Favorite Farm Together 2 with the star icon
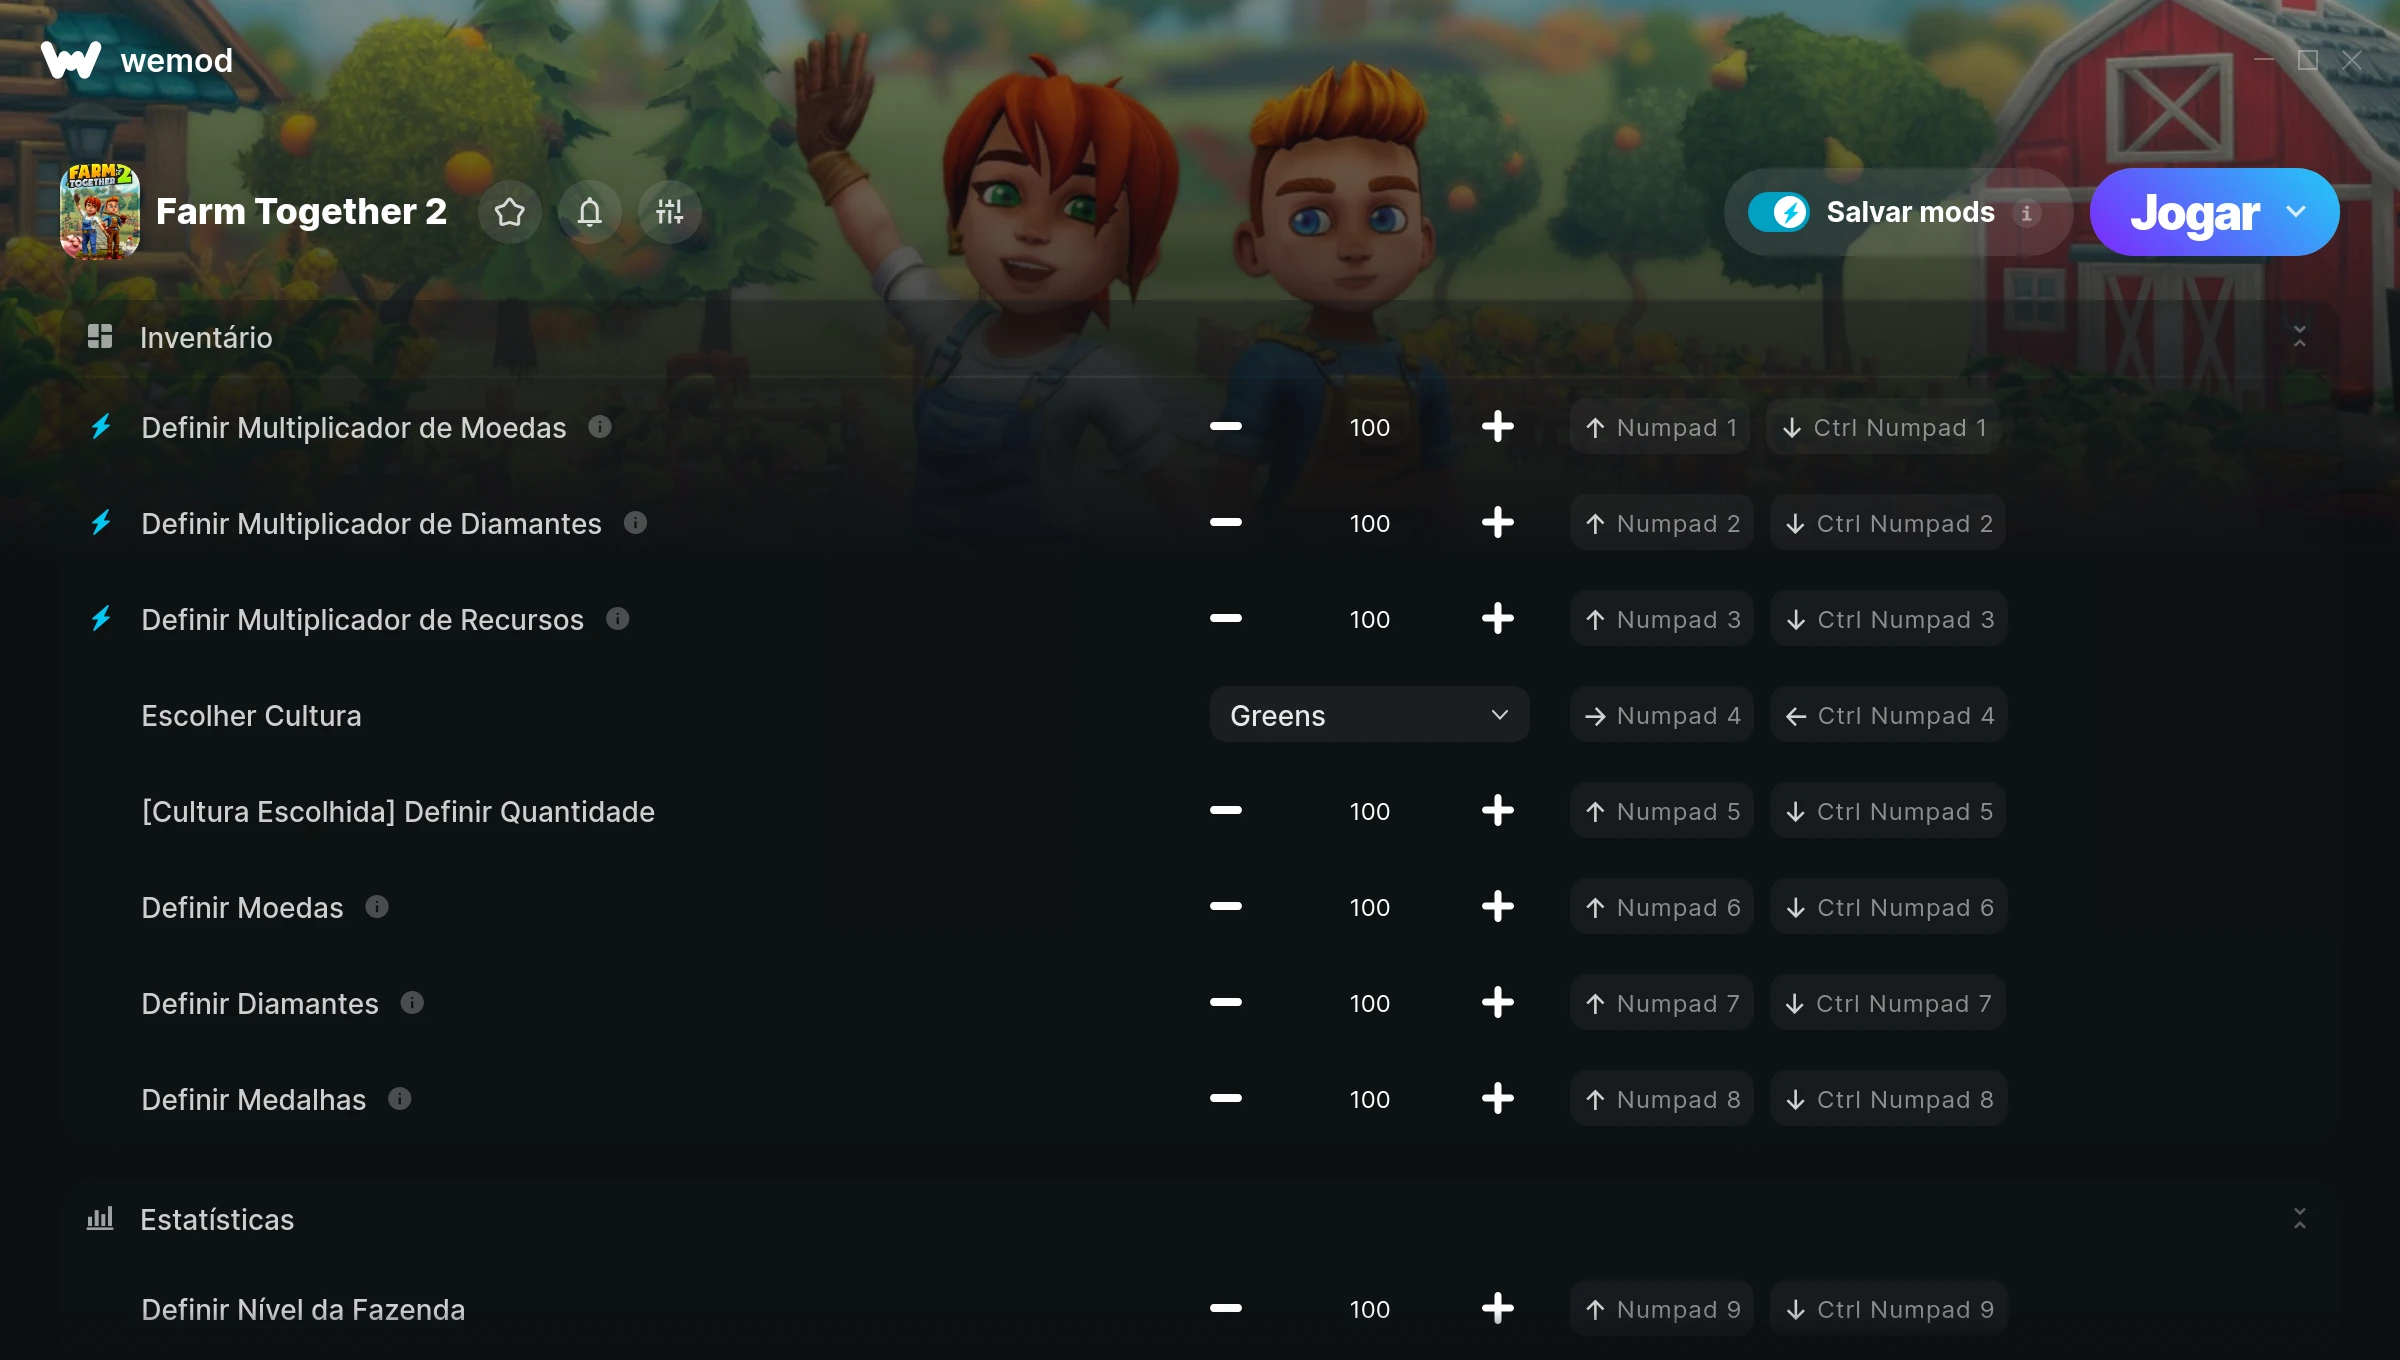Image resolution: width=2400 pixels, height=1360 pixels. pyautogui.click(x=510, y=212)
